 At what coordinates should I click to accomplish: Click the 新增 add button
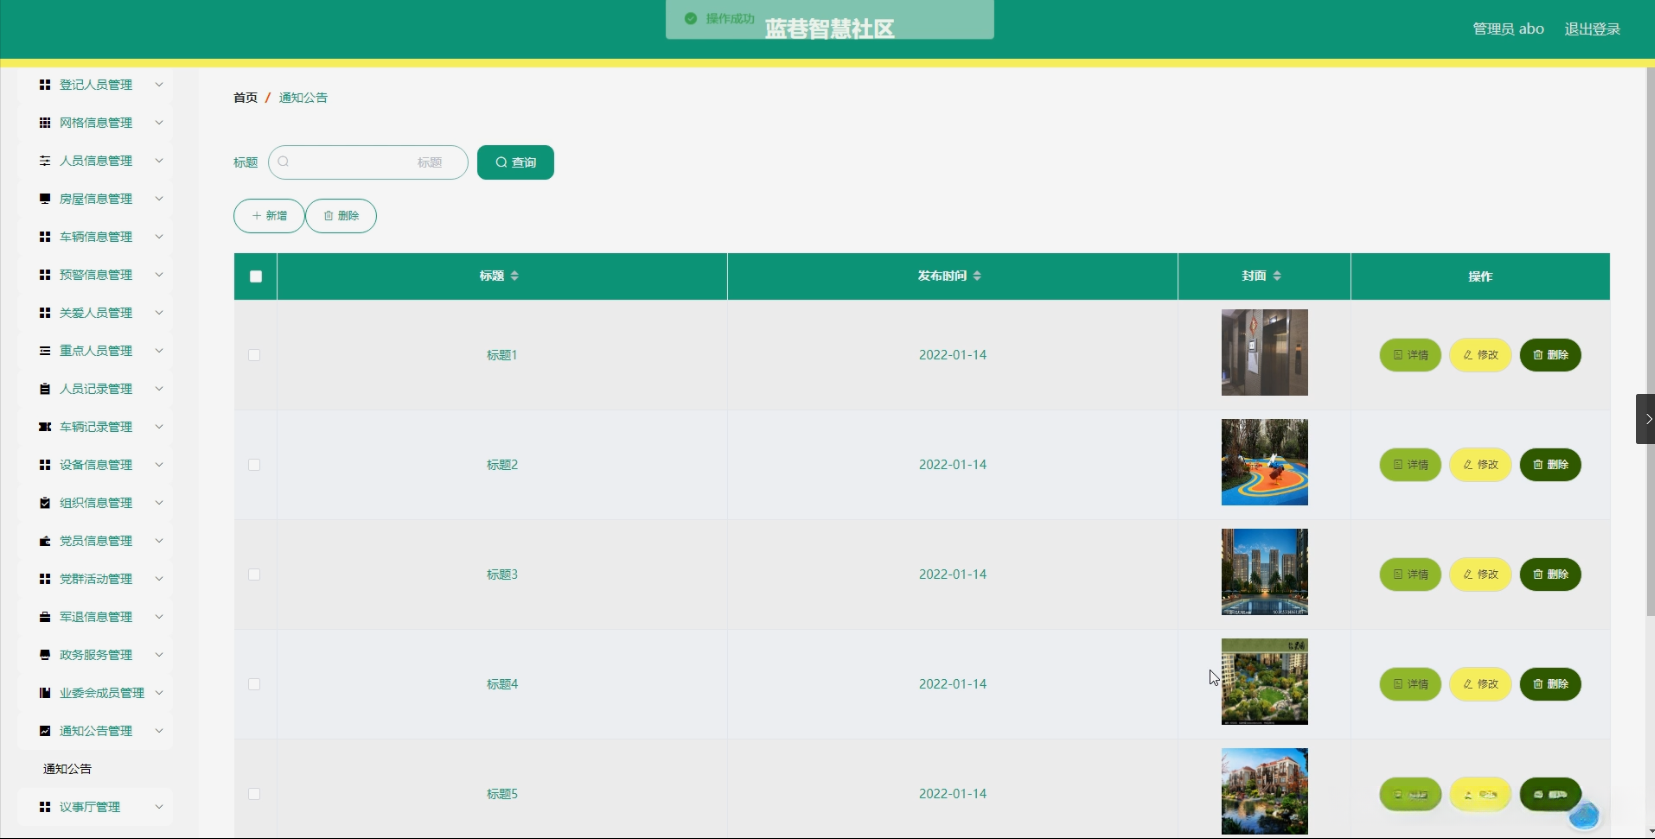click(269, 216)
